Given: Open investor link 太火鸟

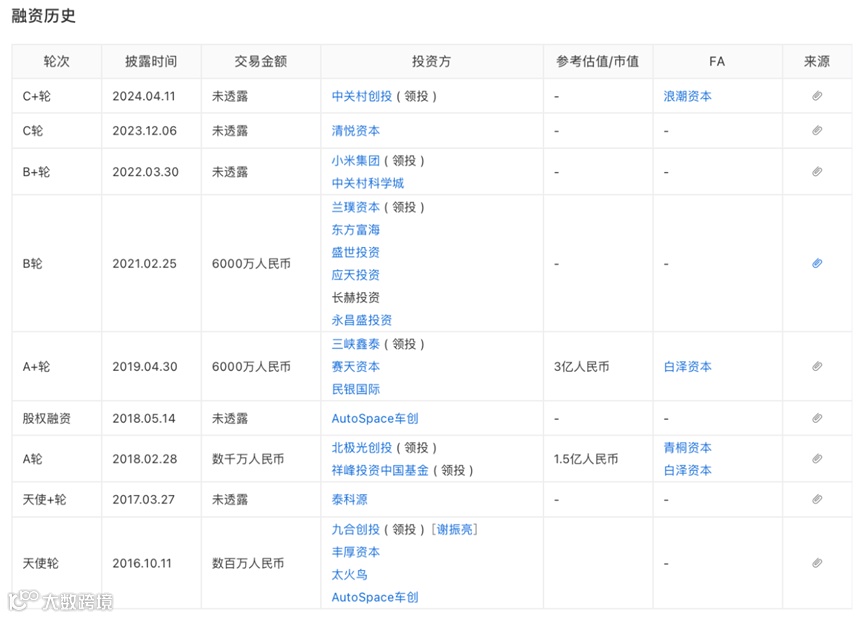Looking at the screenshot, I should click(349, 574).
